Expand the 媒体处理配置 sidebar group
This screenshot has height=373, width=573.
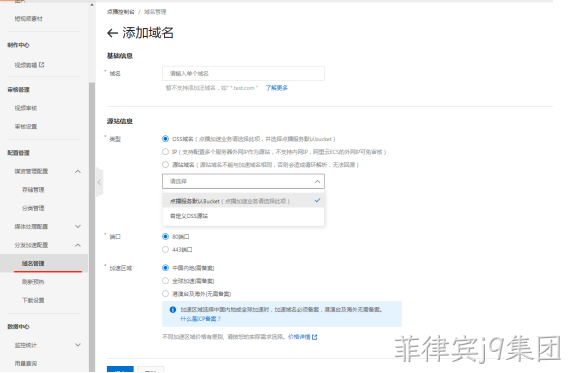coord(78,227)
